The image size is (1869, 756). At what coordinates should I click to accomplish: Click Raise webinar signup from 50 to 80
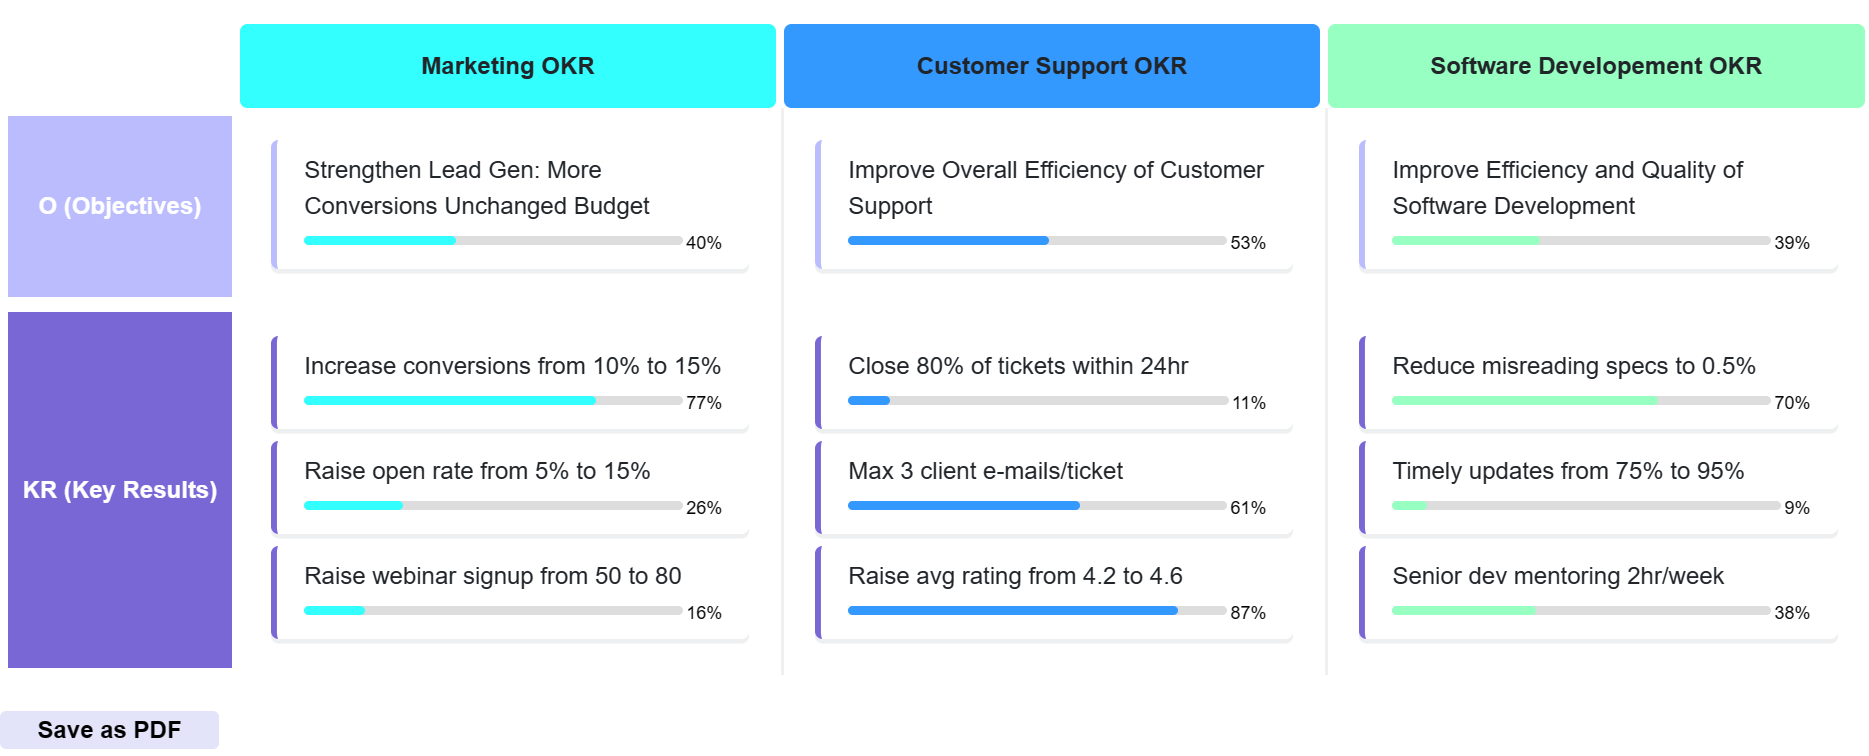pyautogui.click(x=492, y=576)
